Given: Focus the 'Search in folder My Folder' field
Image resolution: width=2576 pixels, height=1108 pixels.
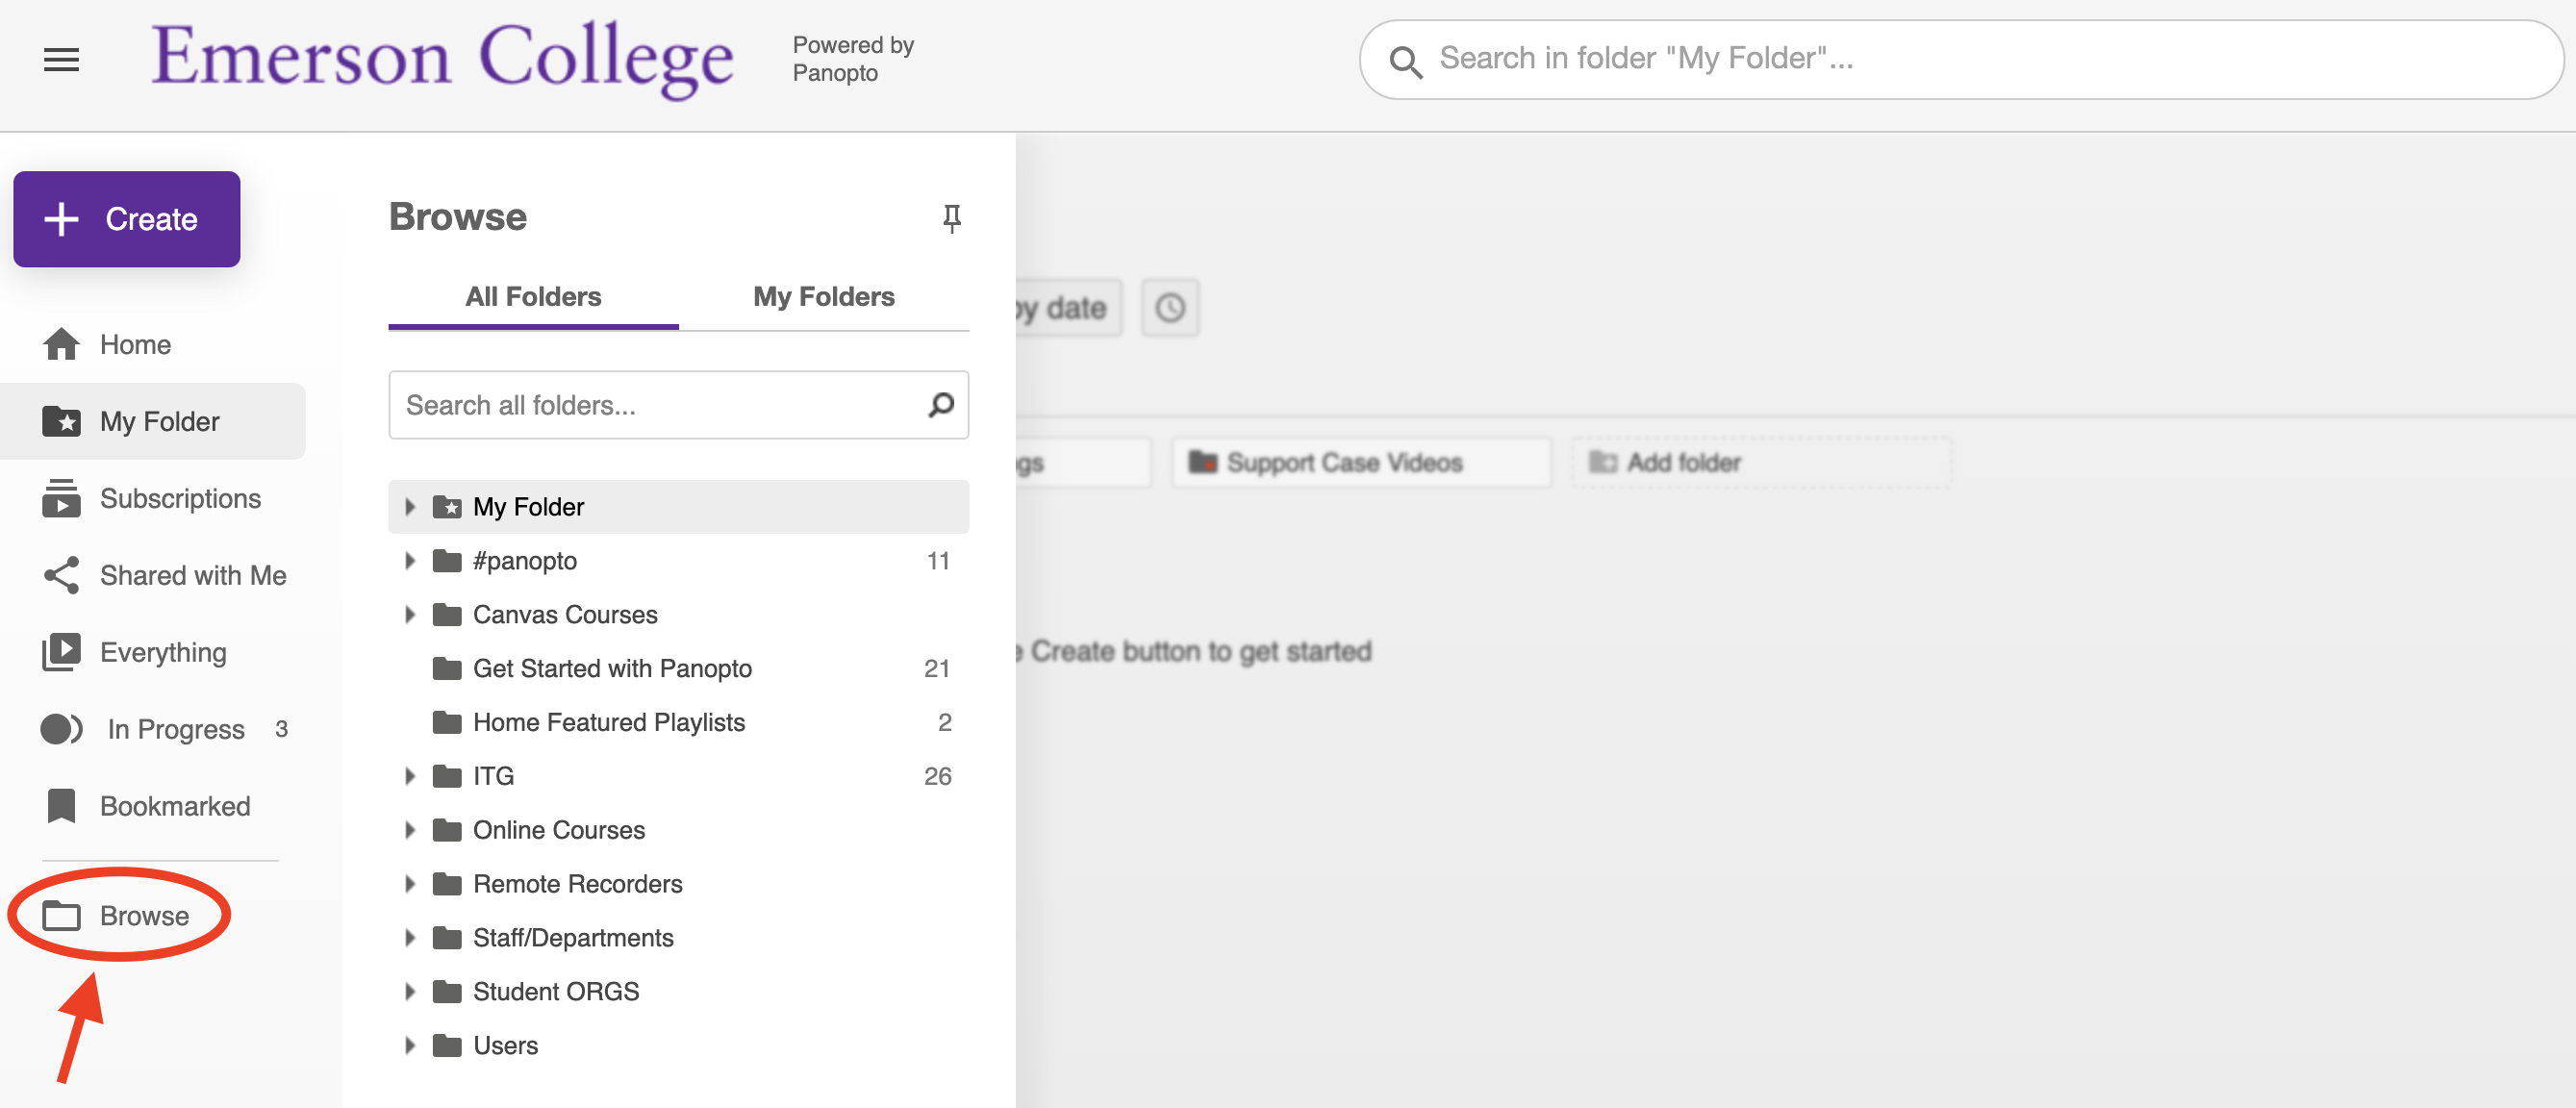Looking at the screenshot, I should click(1960, 59).
